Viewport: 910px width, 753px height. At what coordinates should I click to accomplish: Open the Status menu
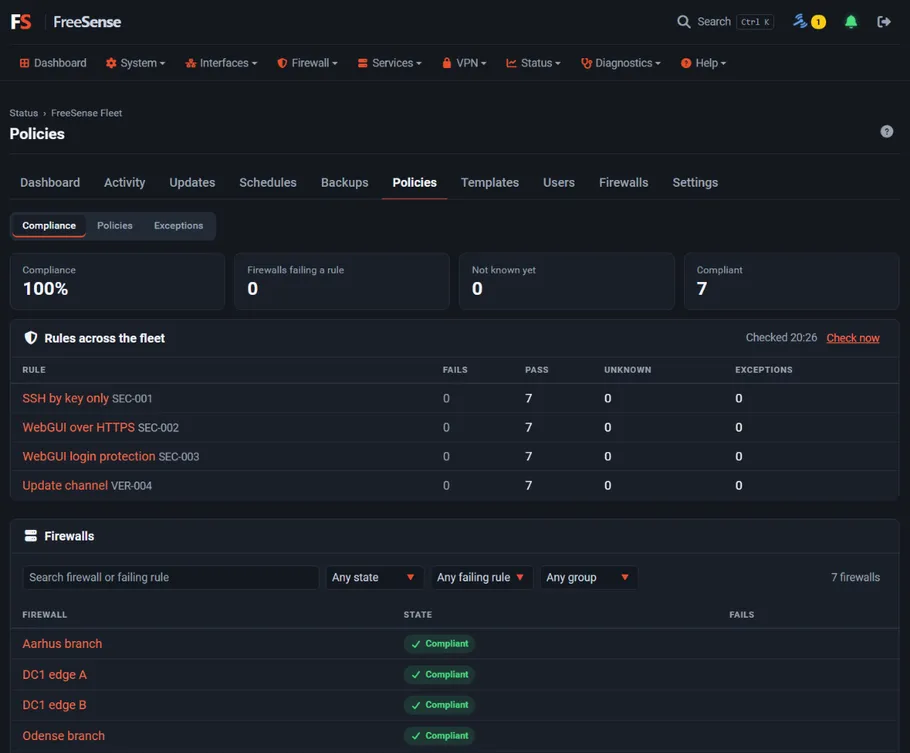[533, 63]
